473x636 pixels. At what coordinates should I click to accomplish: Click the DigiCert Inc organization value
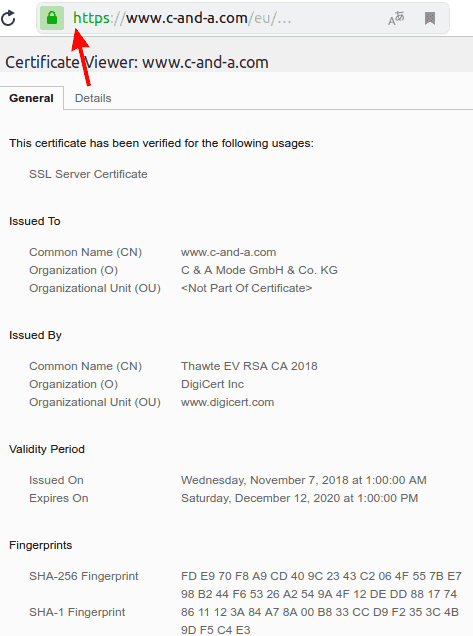tap(212, 384)
